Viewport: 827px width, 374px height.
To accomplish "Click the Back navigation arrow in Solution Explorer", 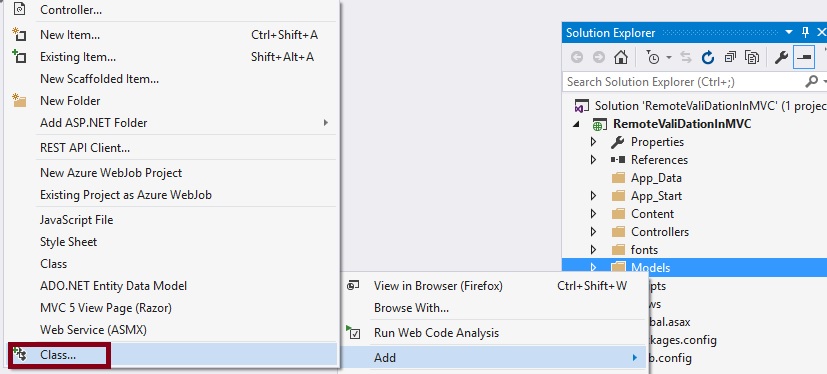I will click(577, 57).
